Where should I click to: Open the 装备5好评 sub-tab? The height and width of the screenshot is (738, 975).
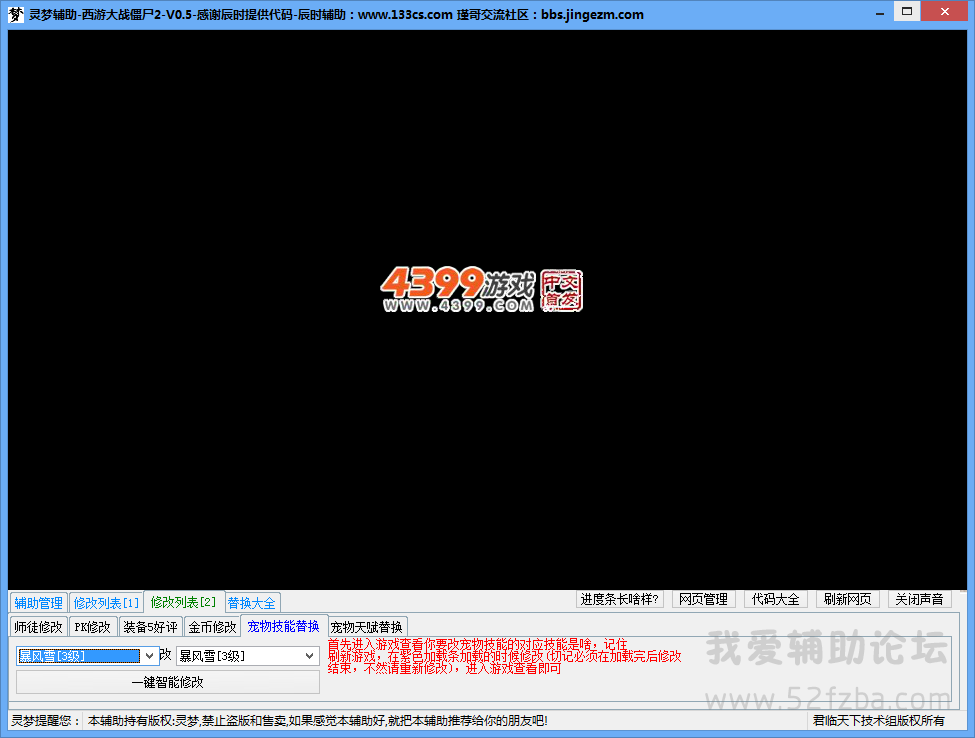coord(150,627)
